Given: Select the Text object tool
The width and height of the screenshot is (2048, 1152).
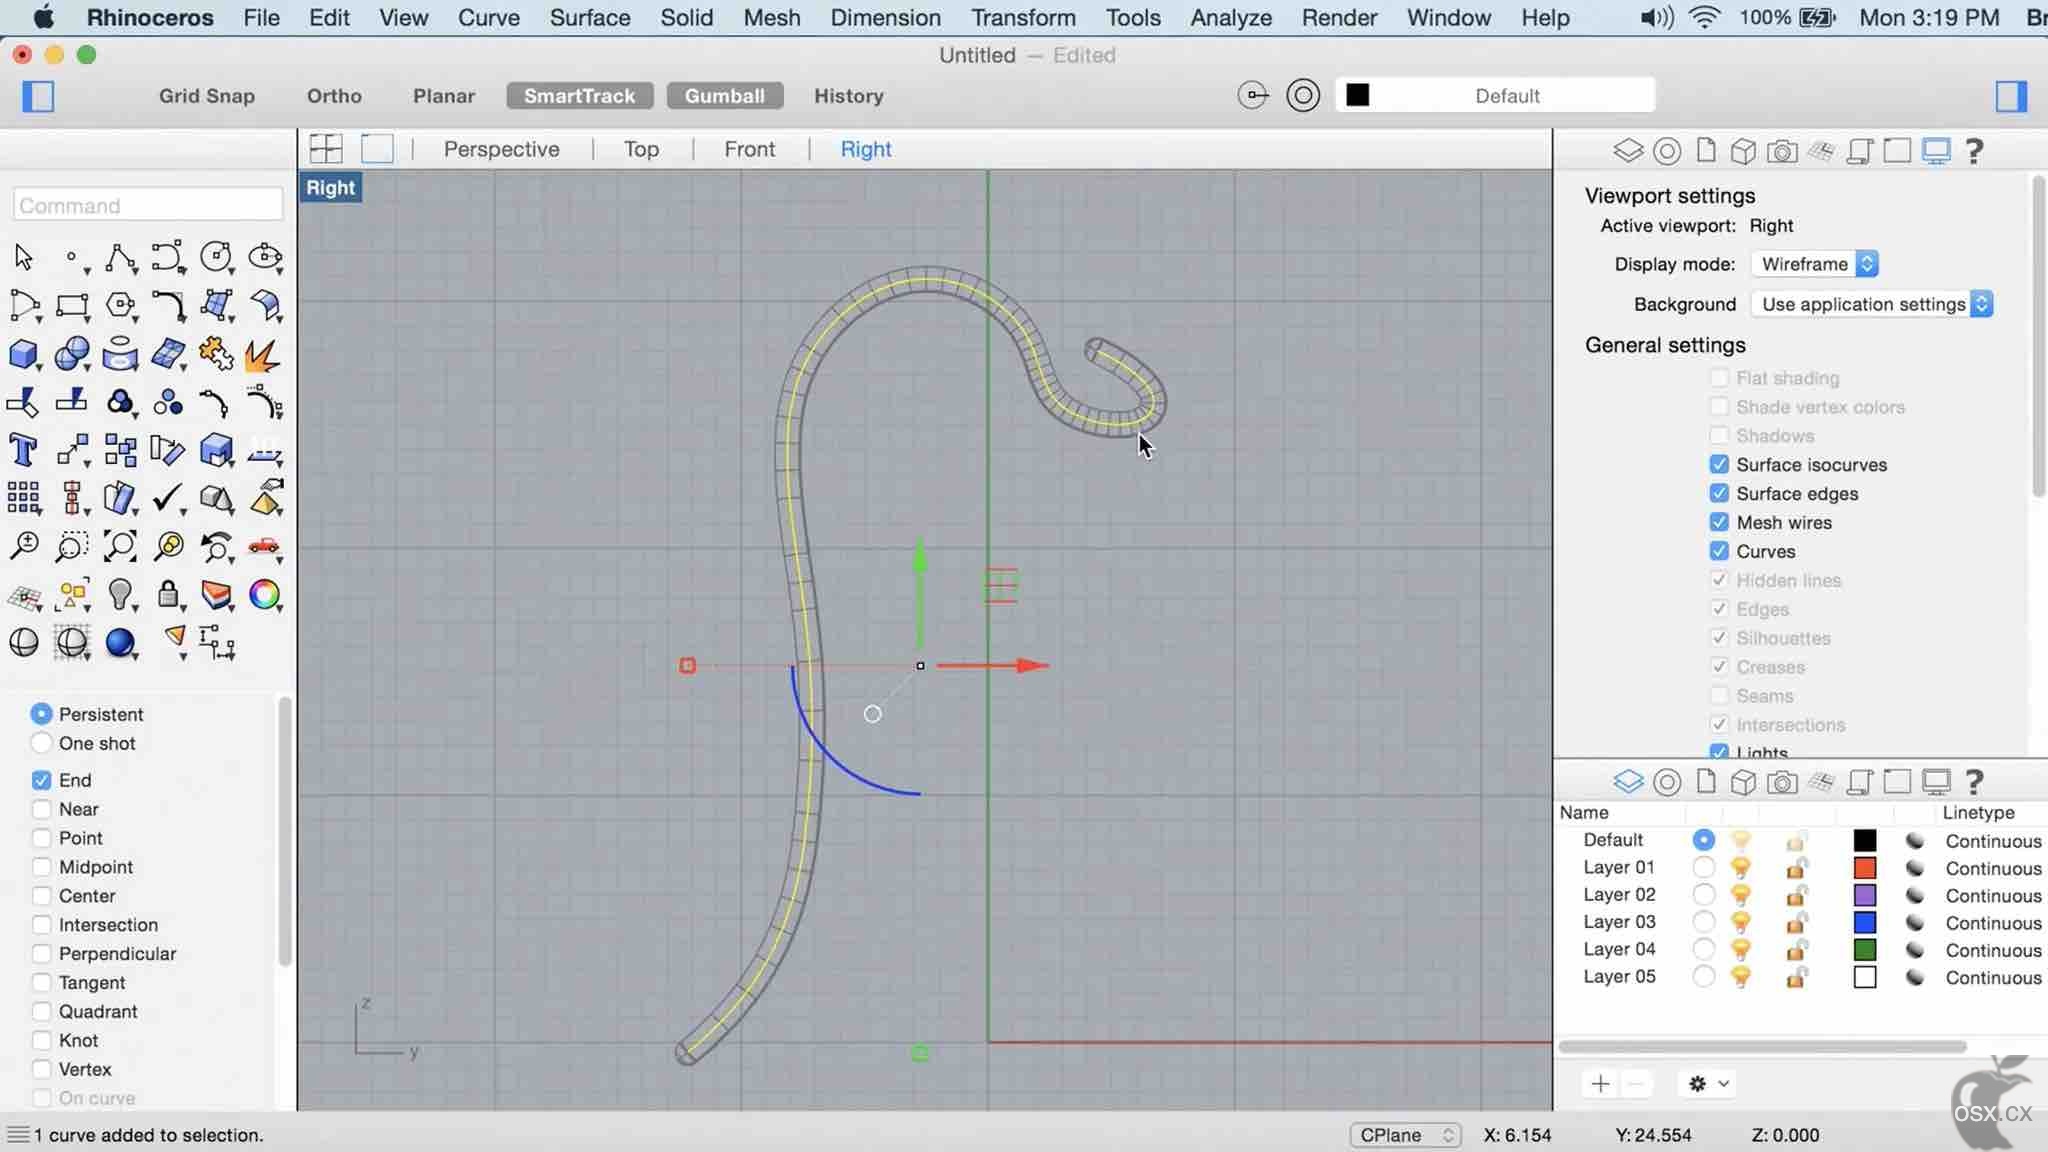Looking at the screenshot, I should point(24,450).
